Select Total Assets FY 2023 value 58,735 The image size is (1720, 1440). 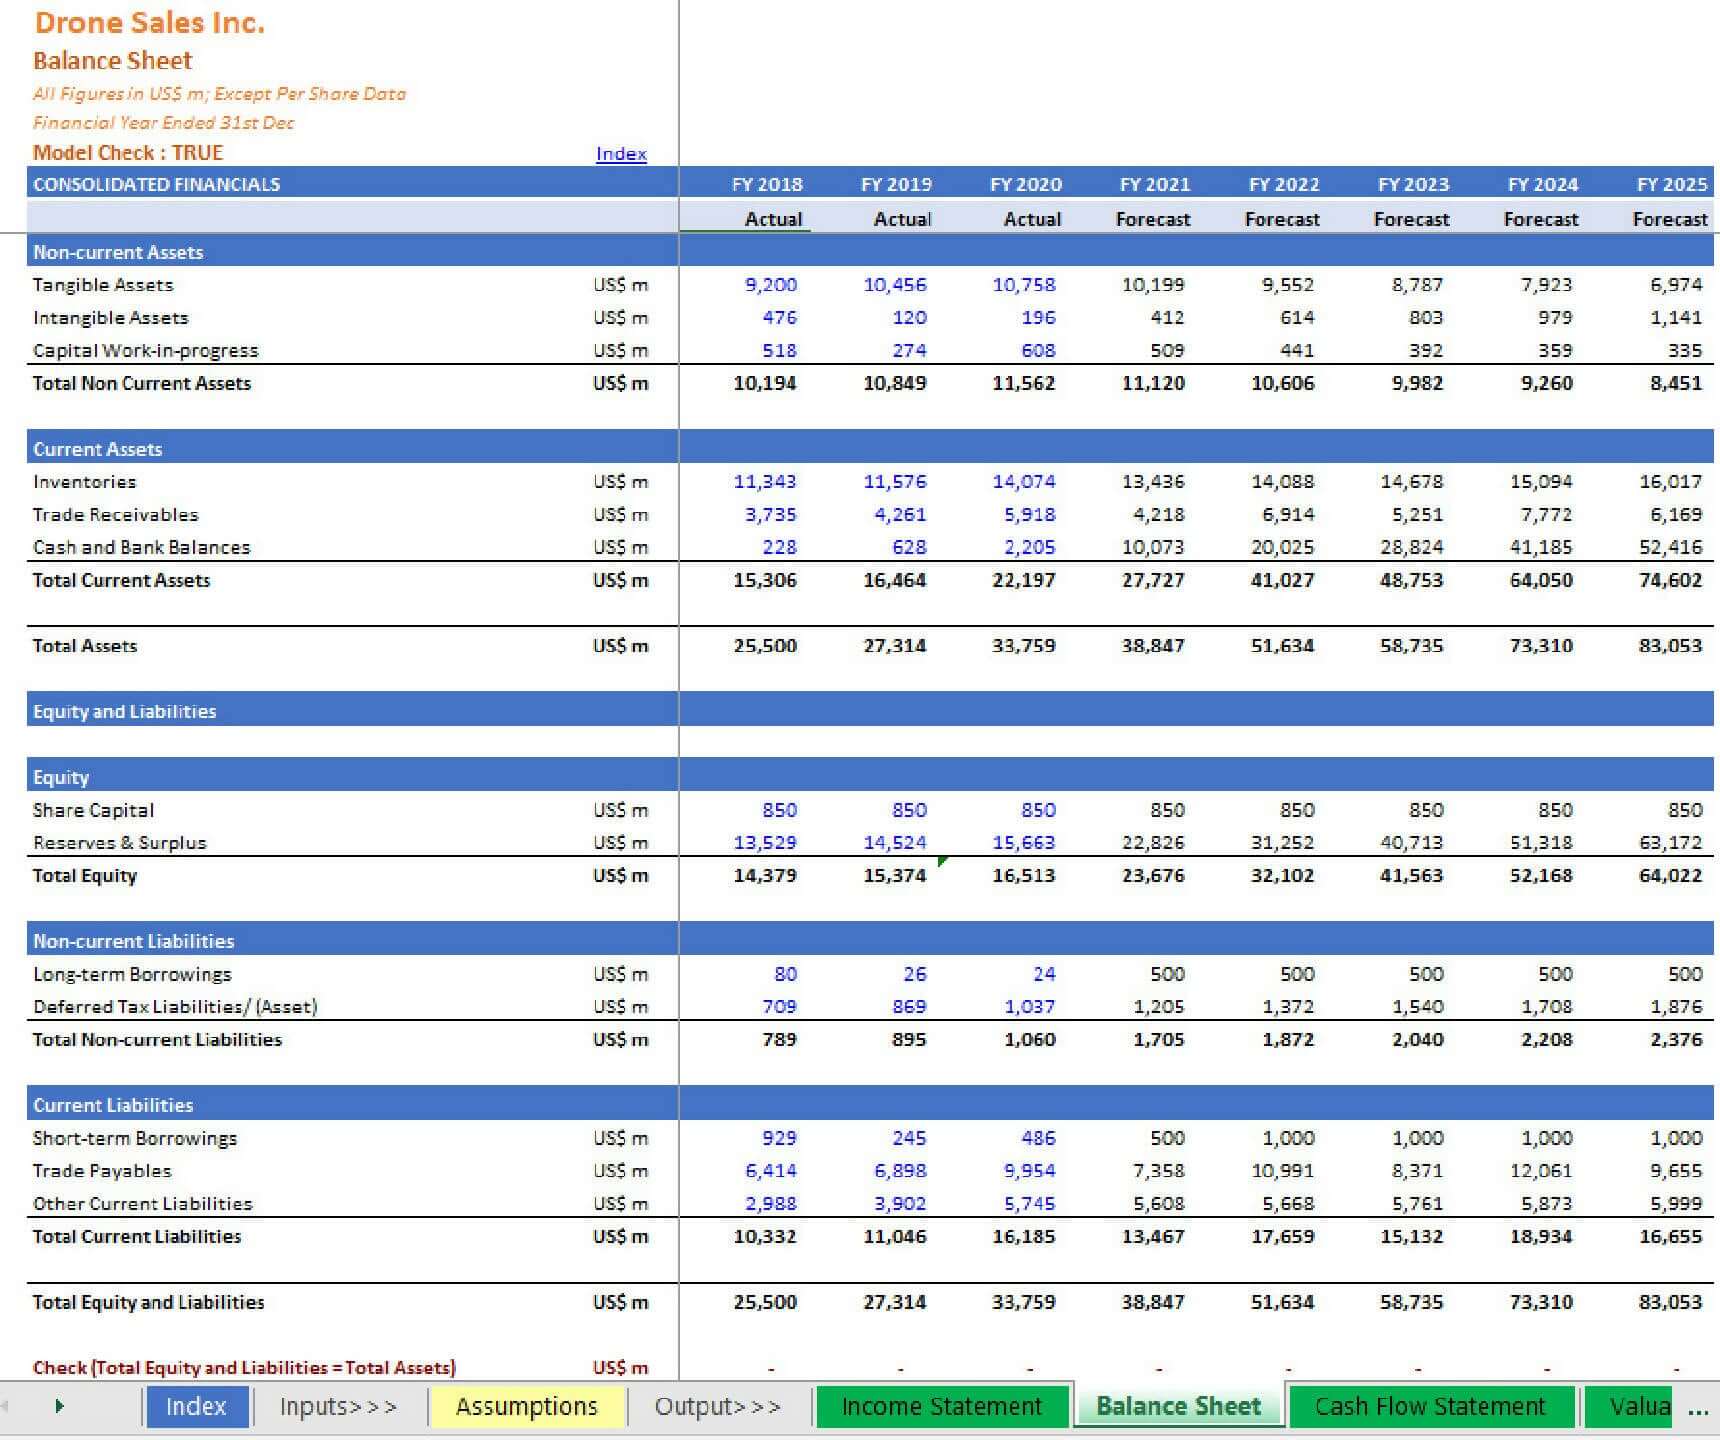coord(1412,646)
